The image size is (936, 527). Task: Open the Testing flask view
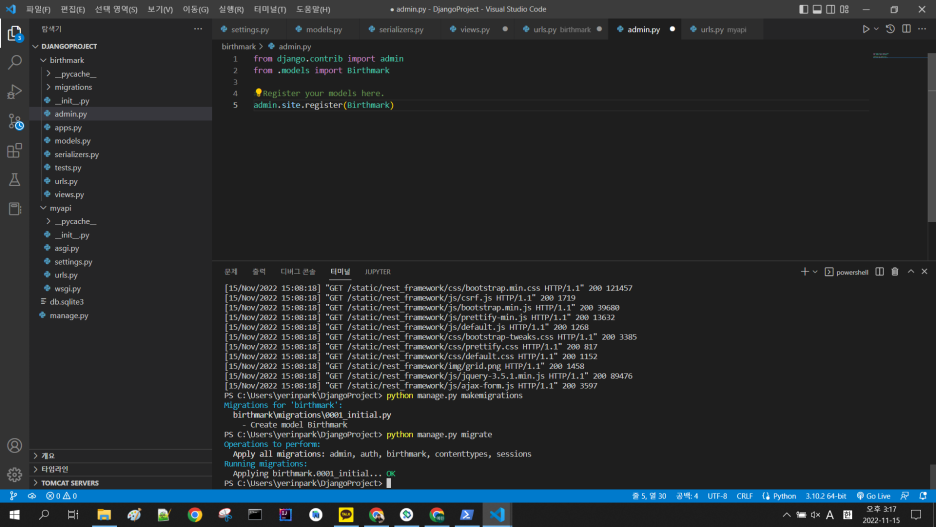click(x=14, y=180)
